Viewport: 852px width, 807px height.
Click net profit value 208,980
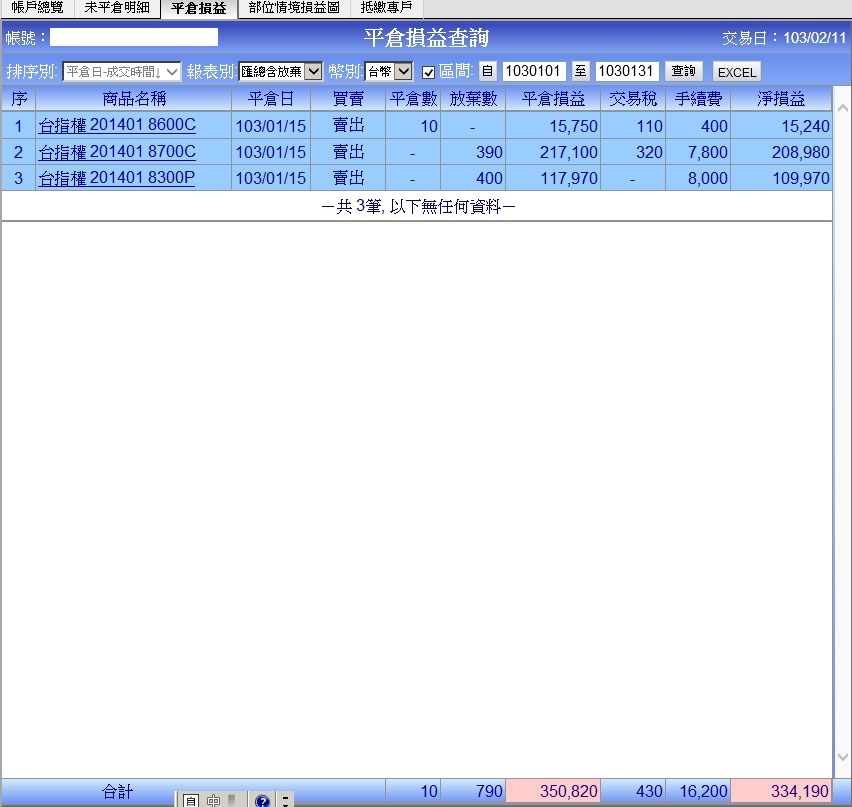[800, 152]
